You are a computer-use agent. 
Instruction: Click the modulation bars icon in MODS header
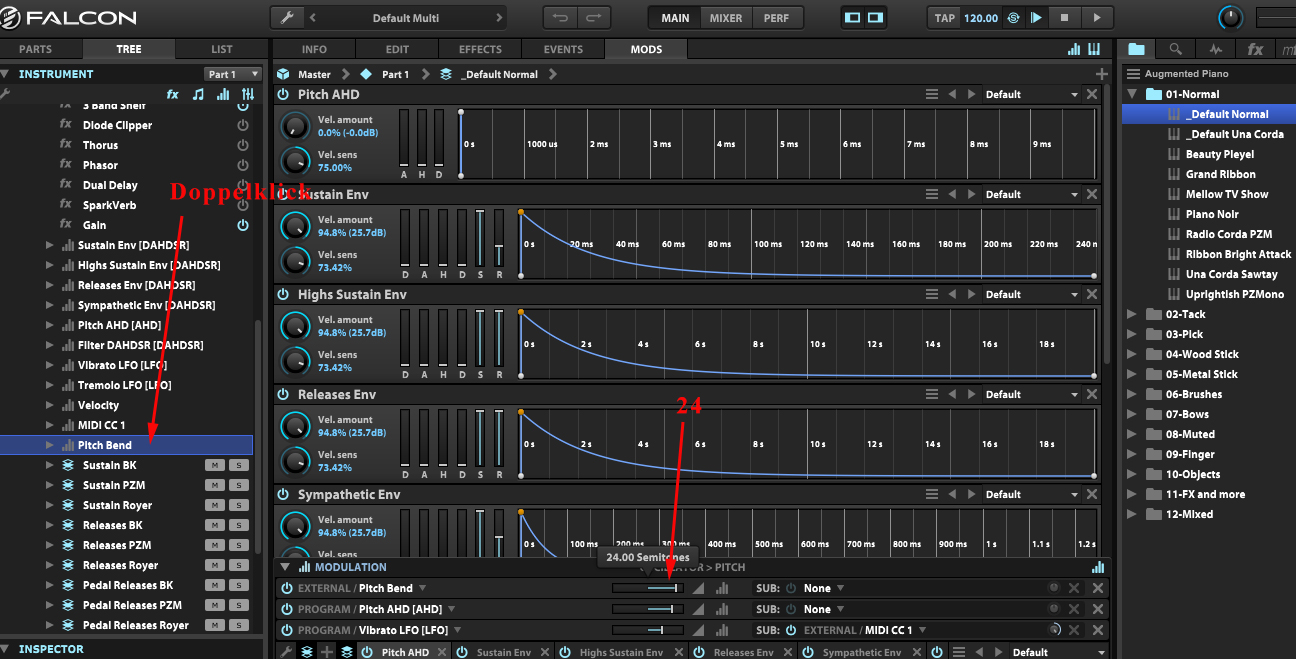(x=1074, y=49)
